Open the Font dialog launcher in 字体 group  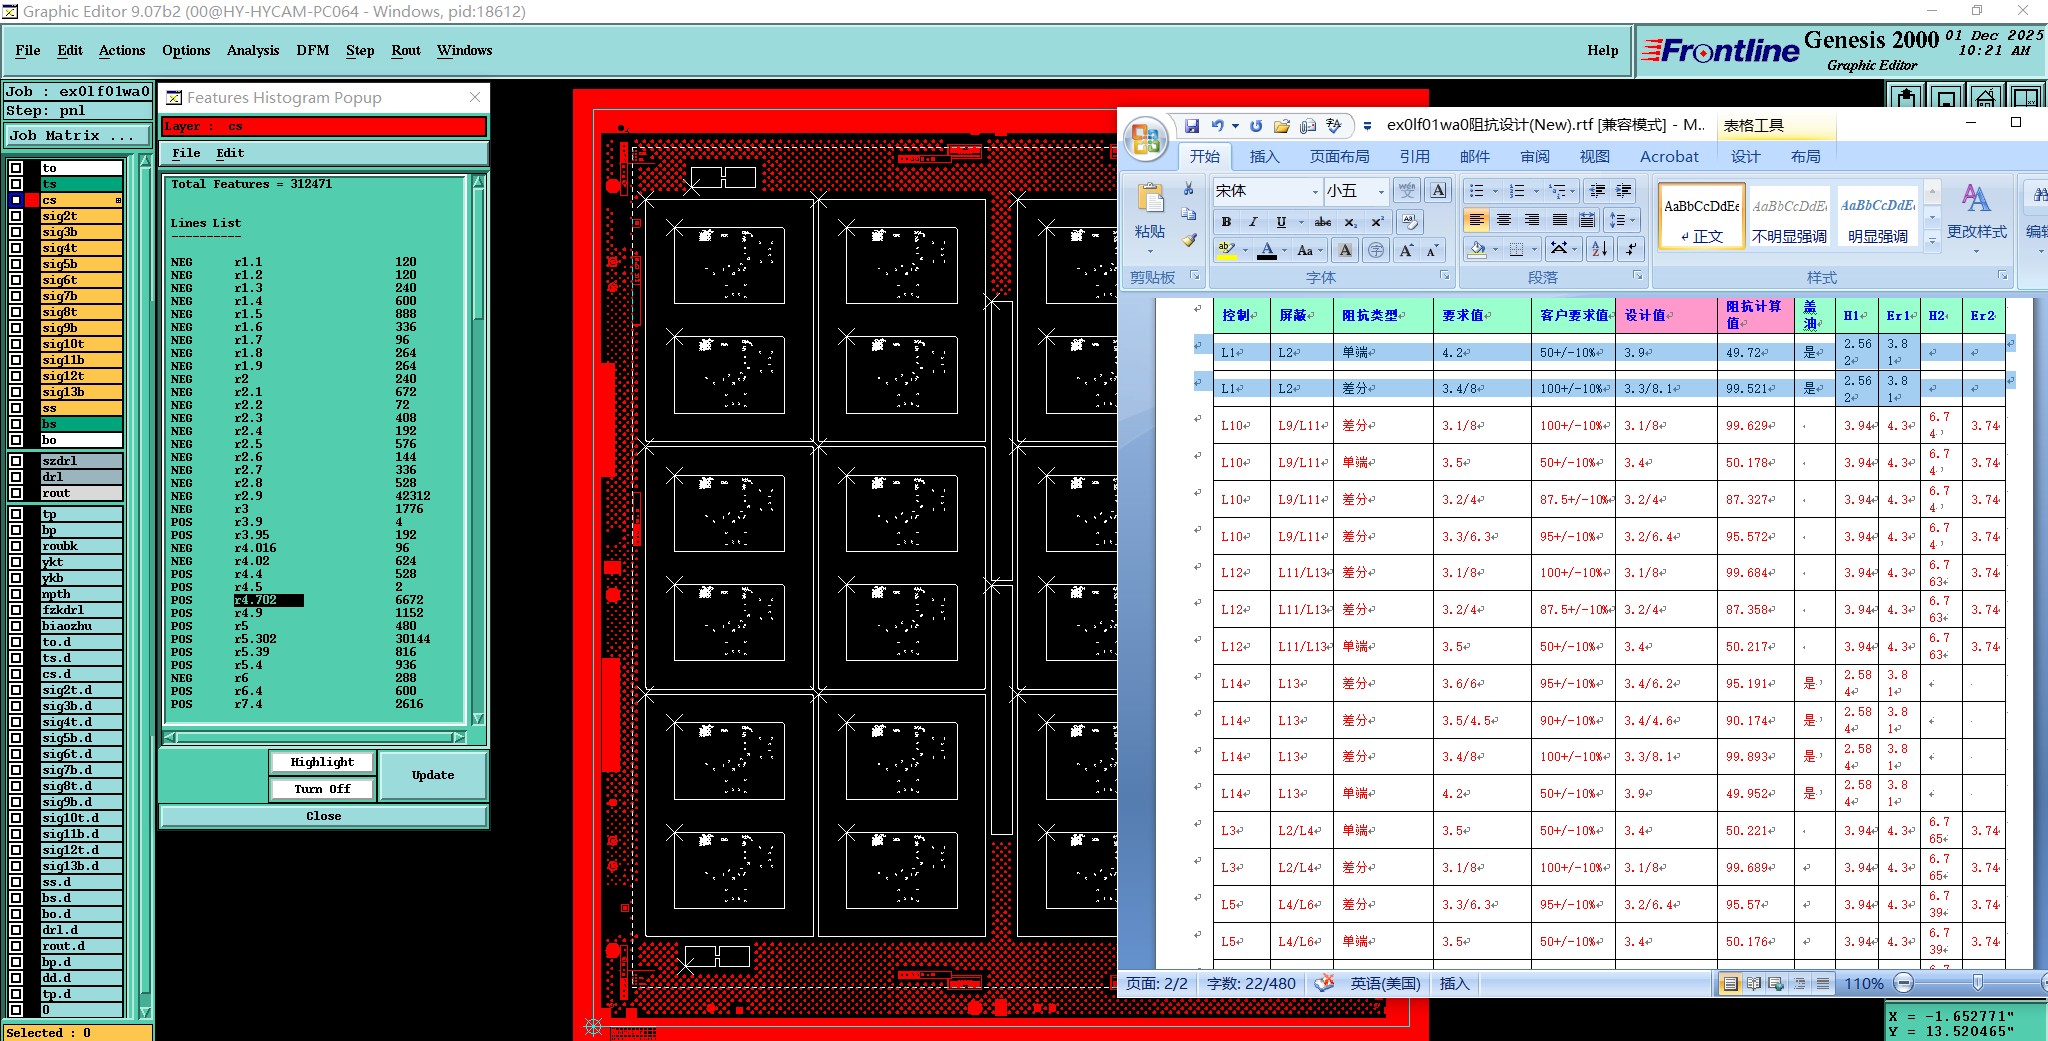(x=1444, y=275)
